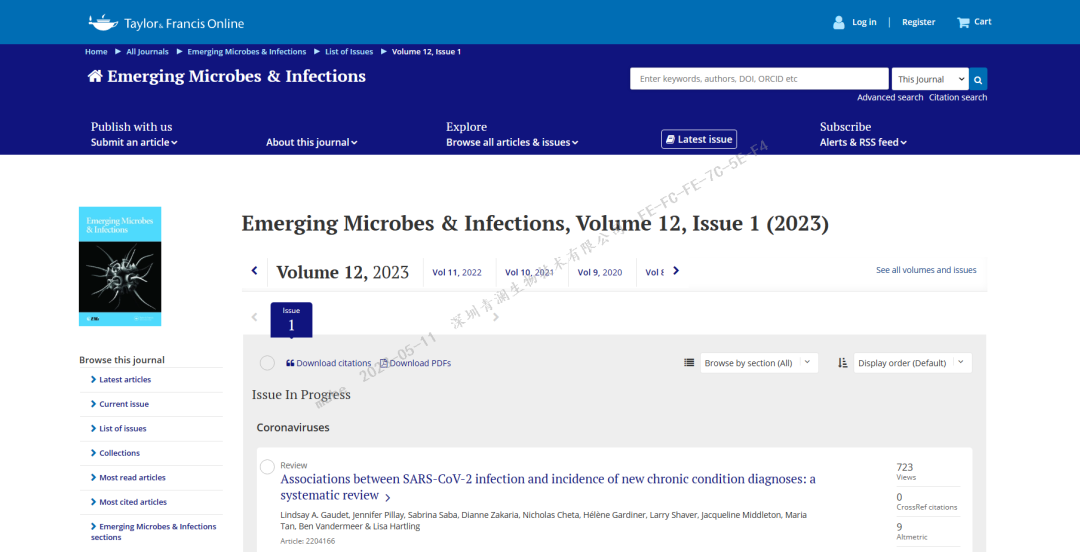
Task: Click the previous volumes arrow
Action: (x=254, y=271)
